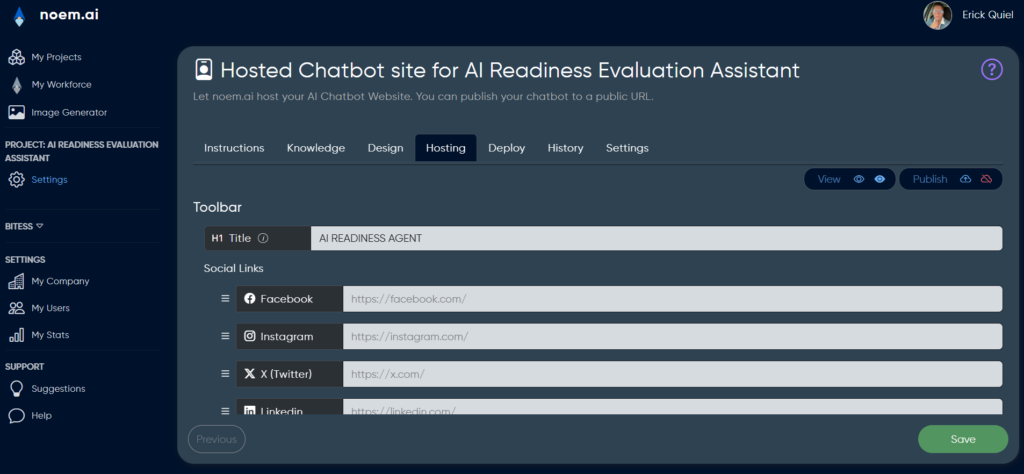
Task: Click the outlined eye View icon
Action: click(859, 180)
